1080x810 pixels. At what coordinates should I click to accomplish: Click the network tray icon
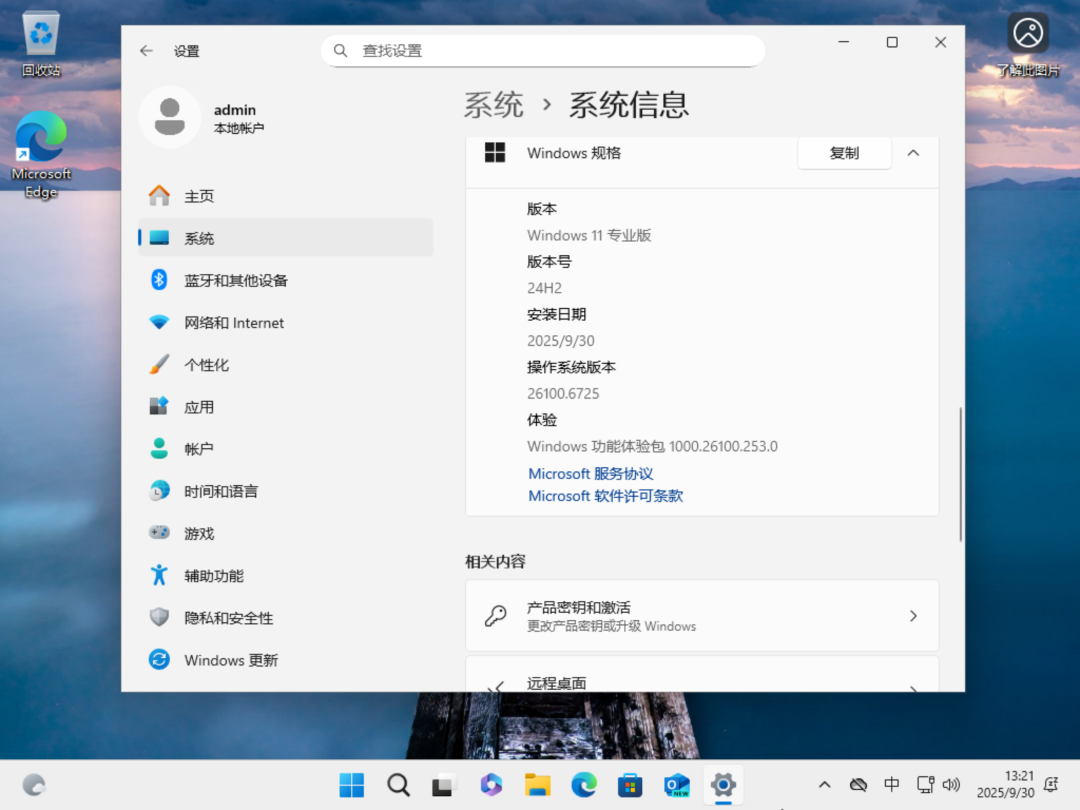[x=926, y=785]
